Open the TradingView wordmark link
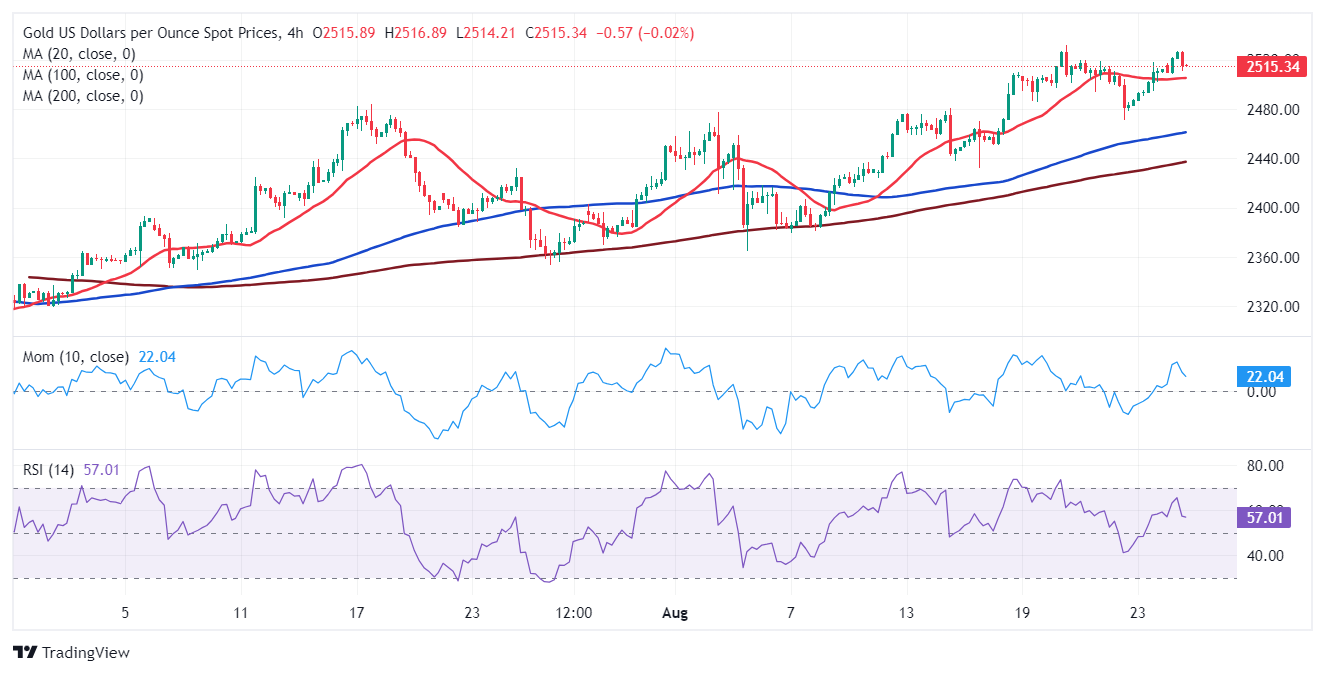The height and width of the screenshot is (674, 1325). (84, 652)
